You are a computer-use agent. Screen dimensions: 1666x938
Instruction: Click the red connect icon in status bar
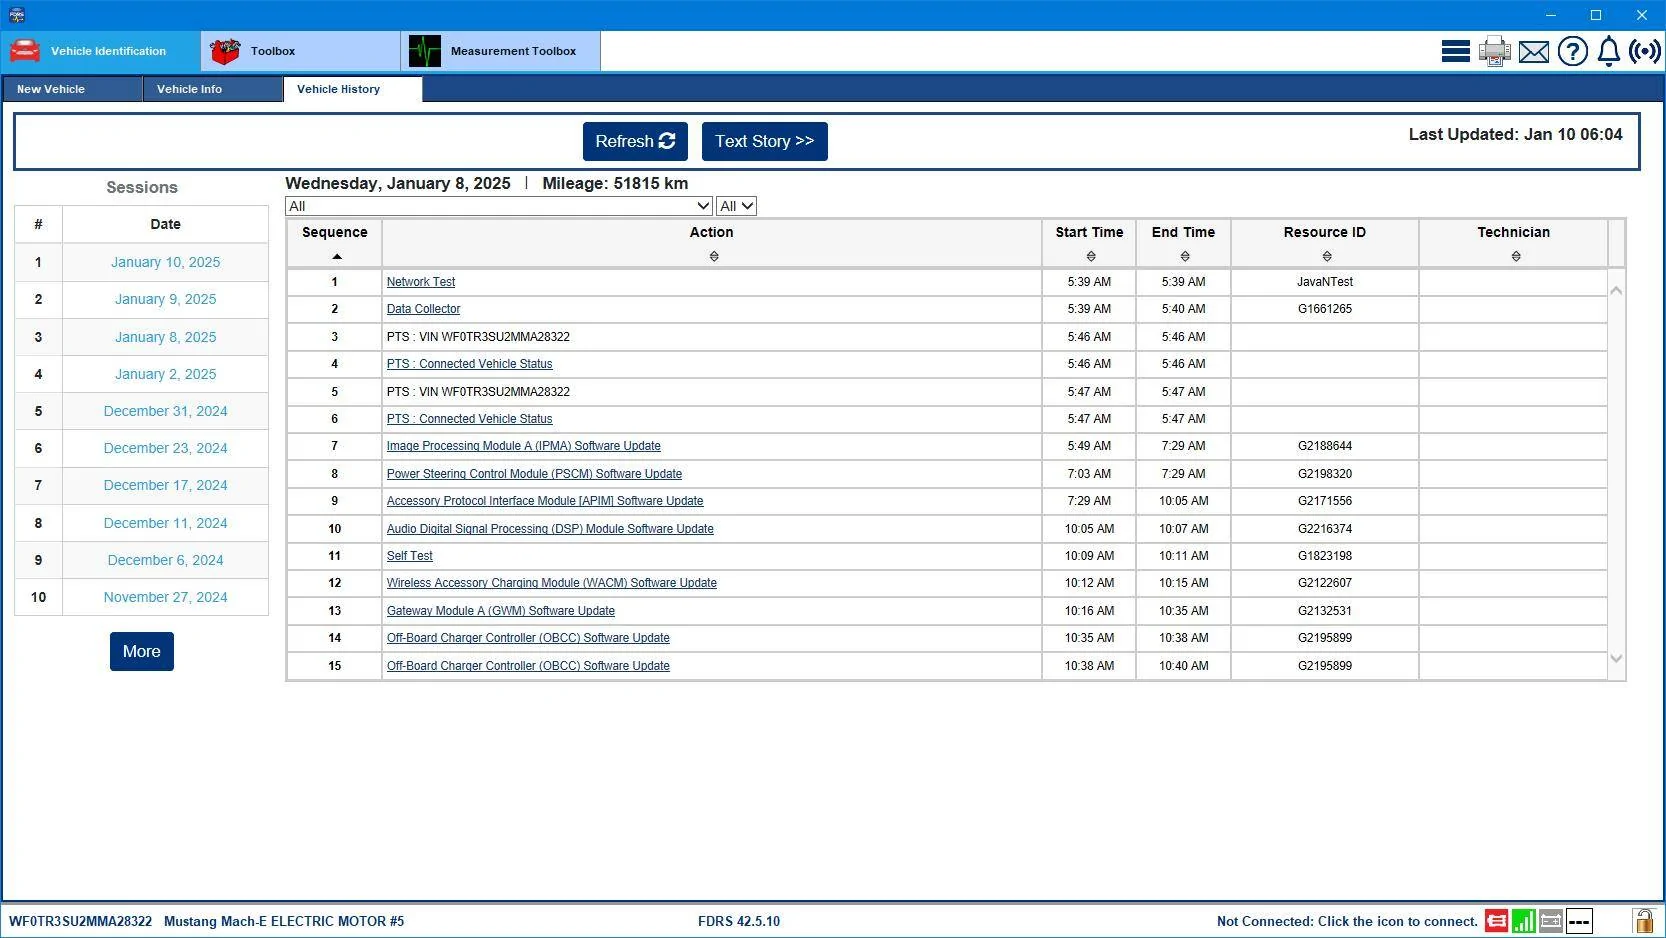[x=1497, y=921]
